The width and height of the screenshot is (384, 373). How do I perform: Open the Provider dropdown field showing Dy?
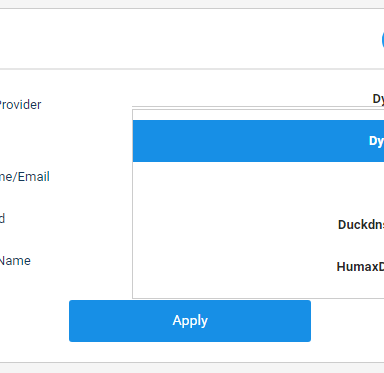point(258,99)
